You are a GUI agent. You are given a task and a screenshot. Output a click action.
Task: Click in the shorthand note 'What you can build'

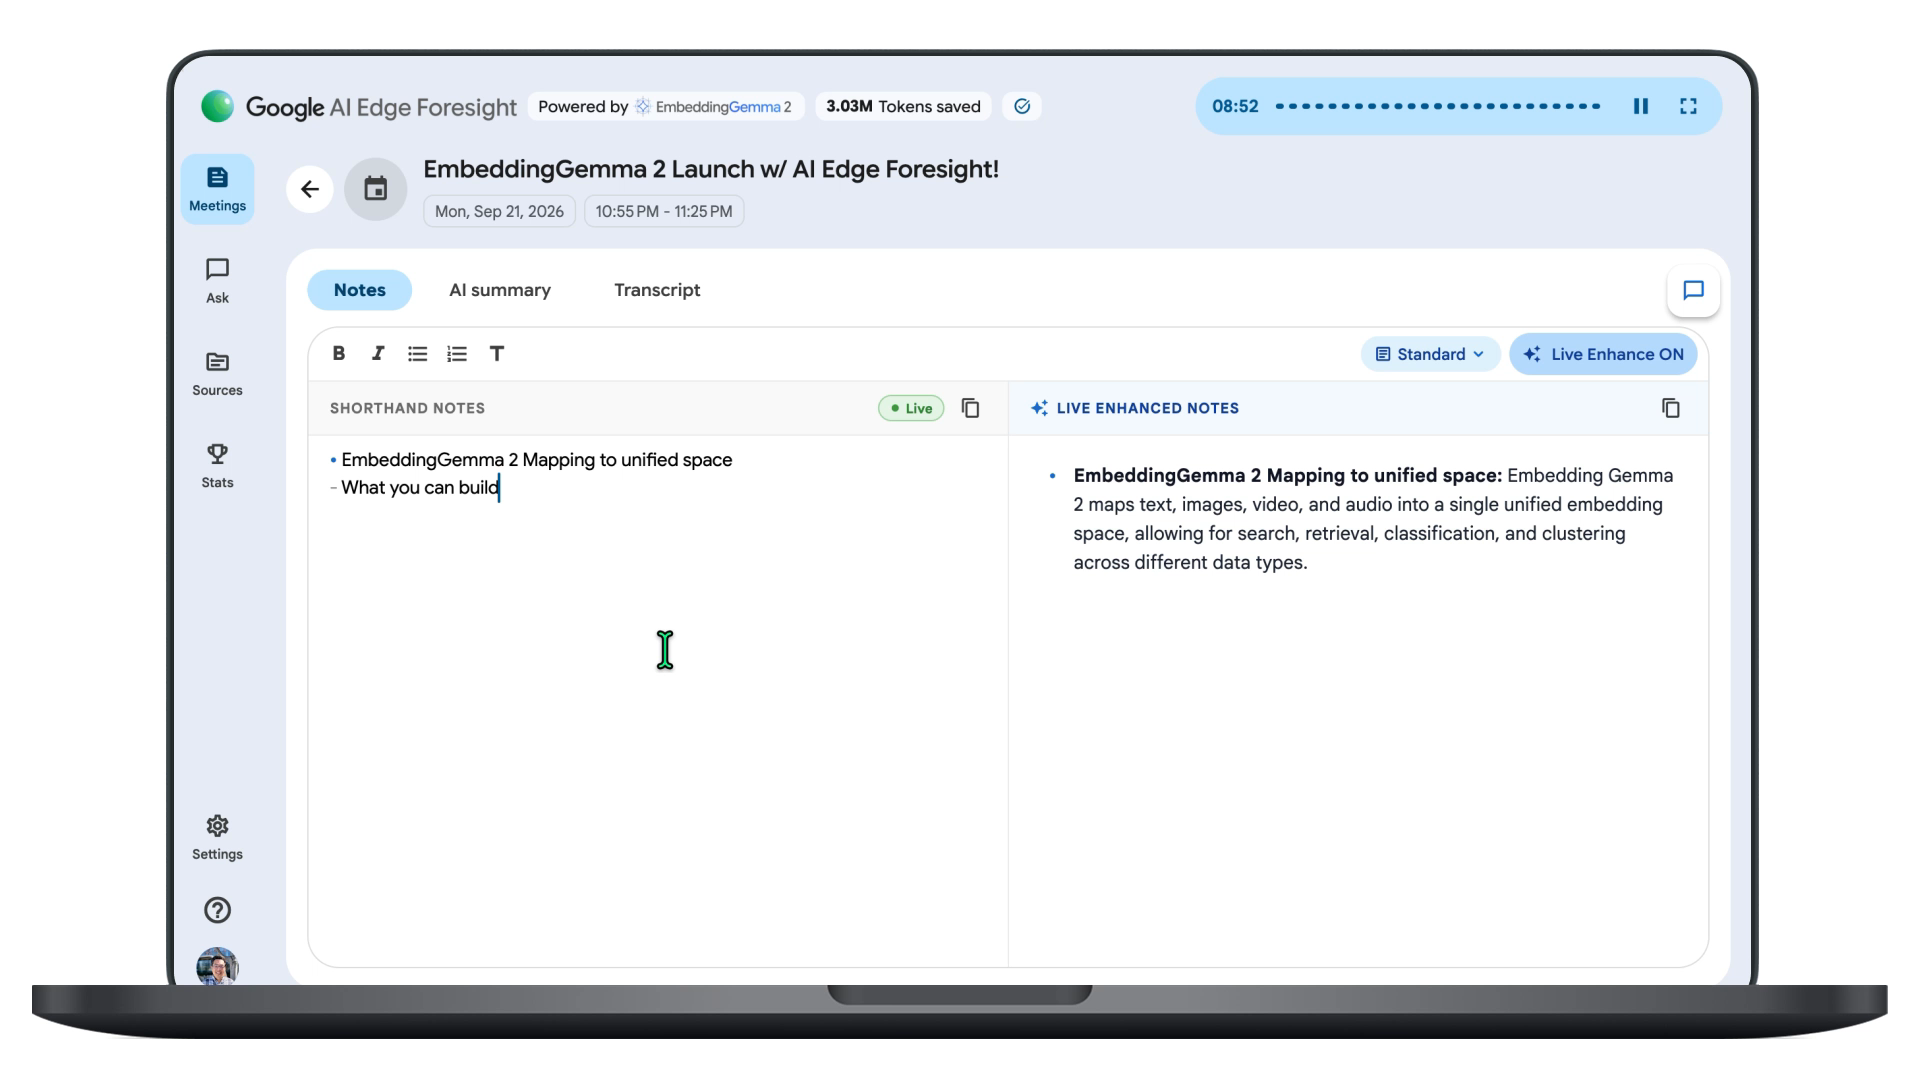(x=420, y=487)
